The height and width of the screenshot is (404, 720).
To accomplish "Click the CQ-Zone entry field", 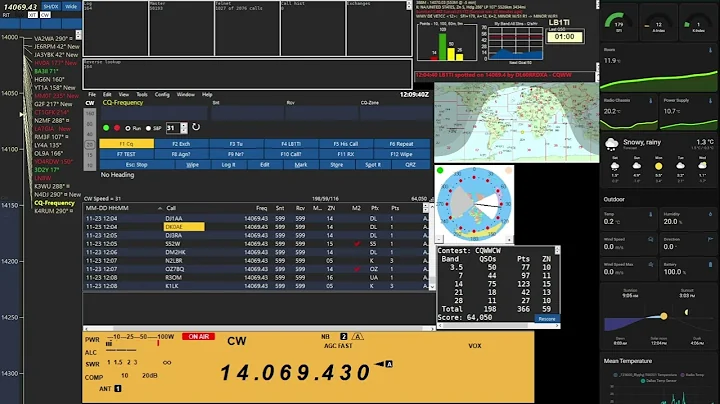I will pyautogui.click(x=394, y=113).
